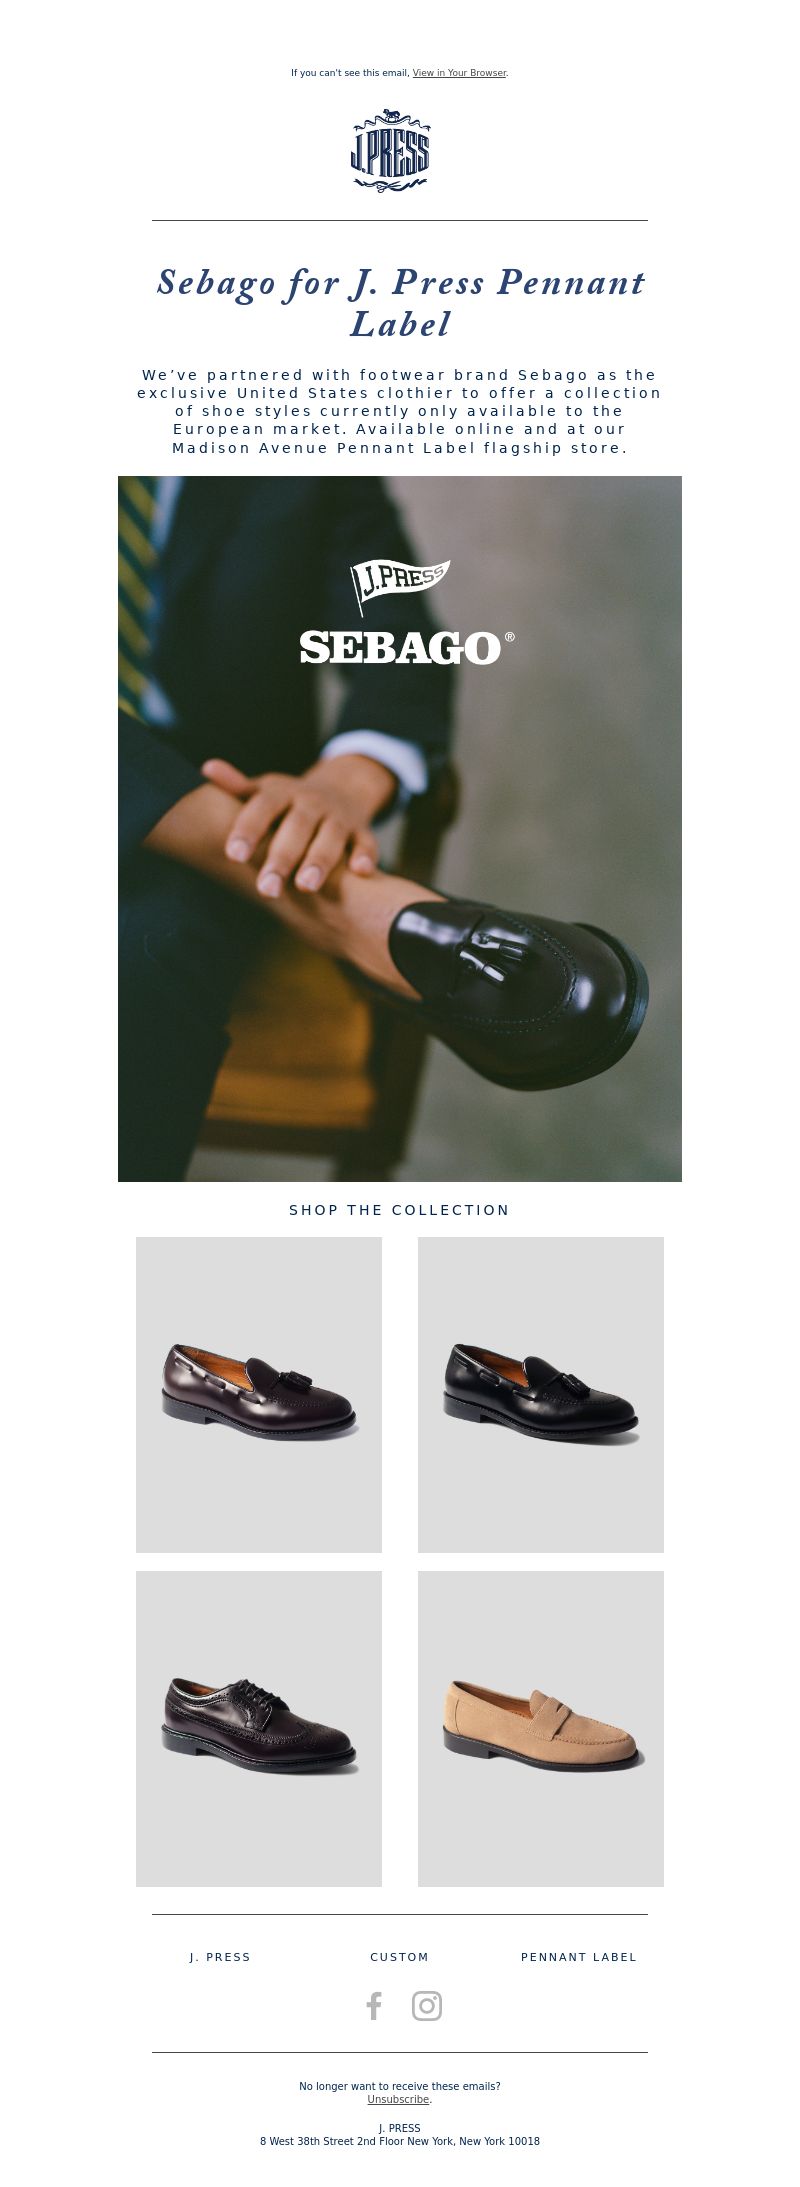
Task: Go to J. Press footer menu item
Action: pyautogui.click(x=220, y=1957)
